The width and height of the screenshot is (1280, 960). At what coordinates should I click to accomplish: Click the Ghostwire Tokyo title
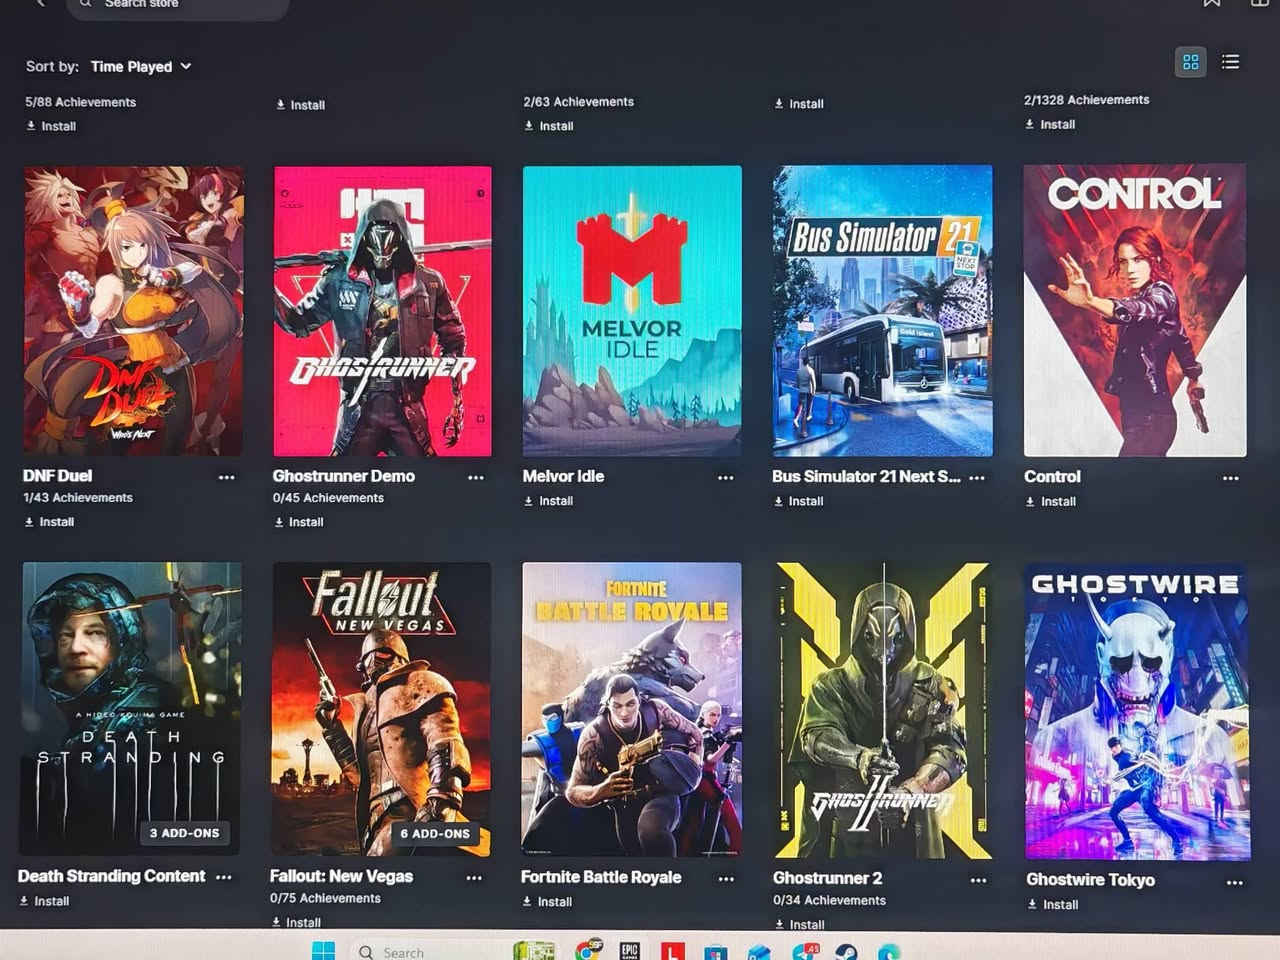[1090, 880]
